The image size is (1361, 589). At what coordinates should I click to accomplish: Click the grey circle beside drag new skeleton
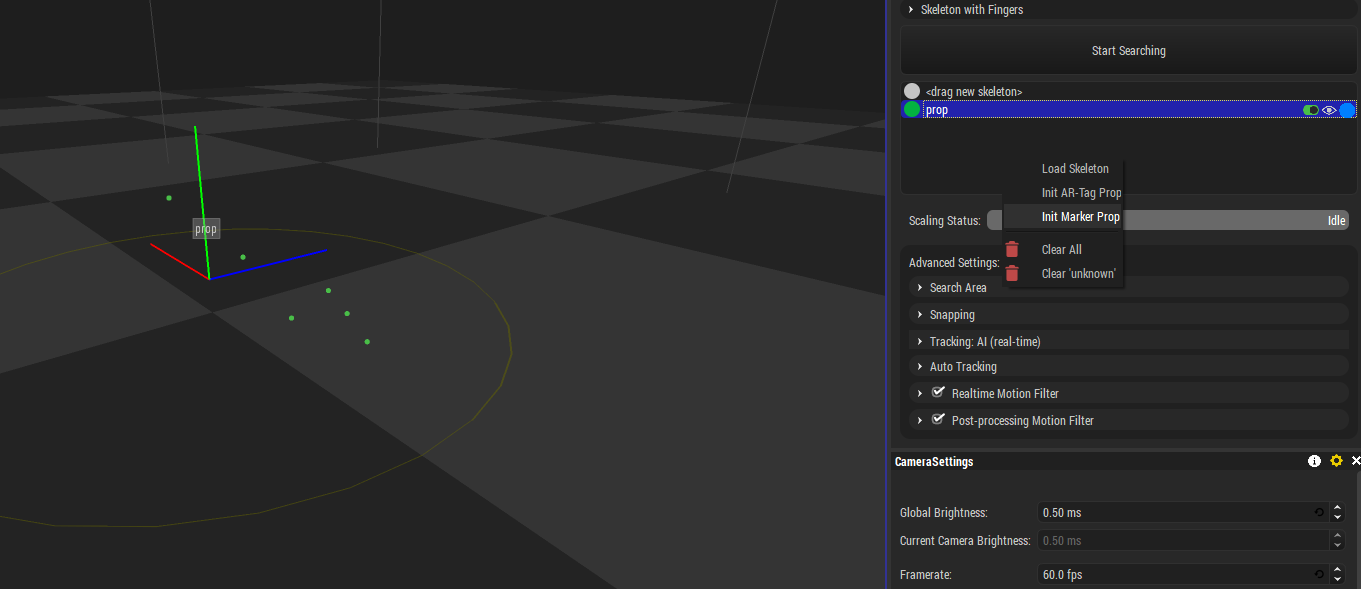pyautogui.click(x=912, y=91)
